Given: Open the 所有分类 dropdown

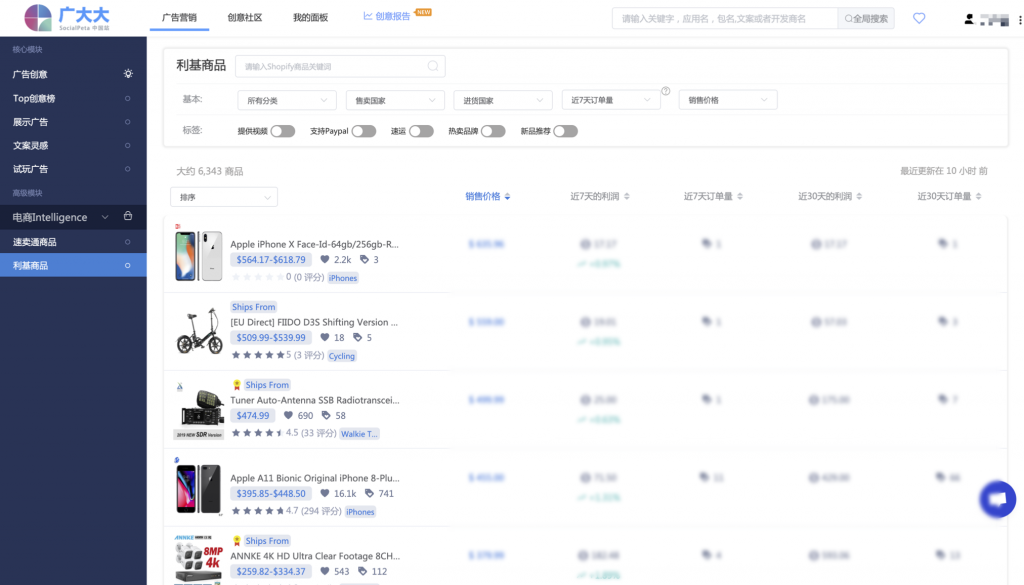Looking at the screenshot, I should 287,100.
